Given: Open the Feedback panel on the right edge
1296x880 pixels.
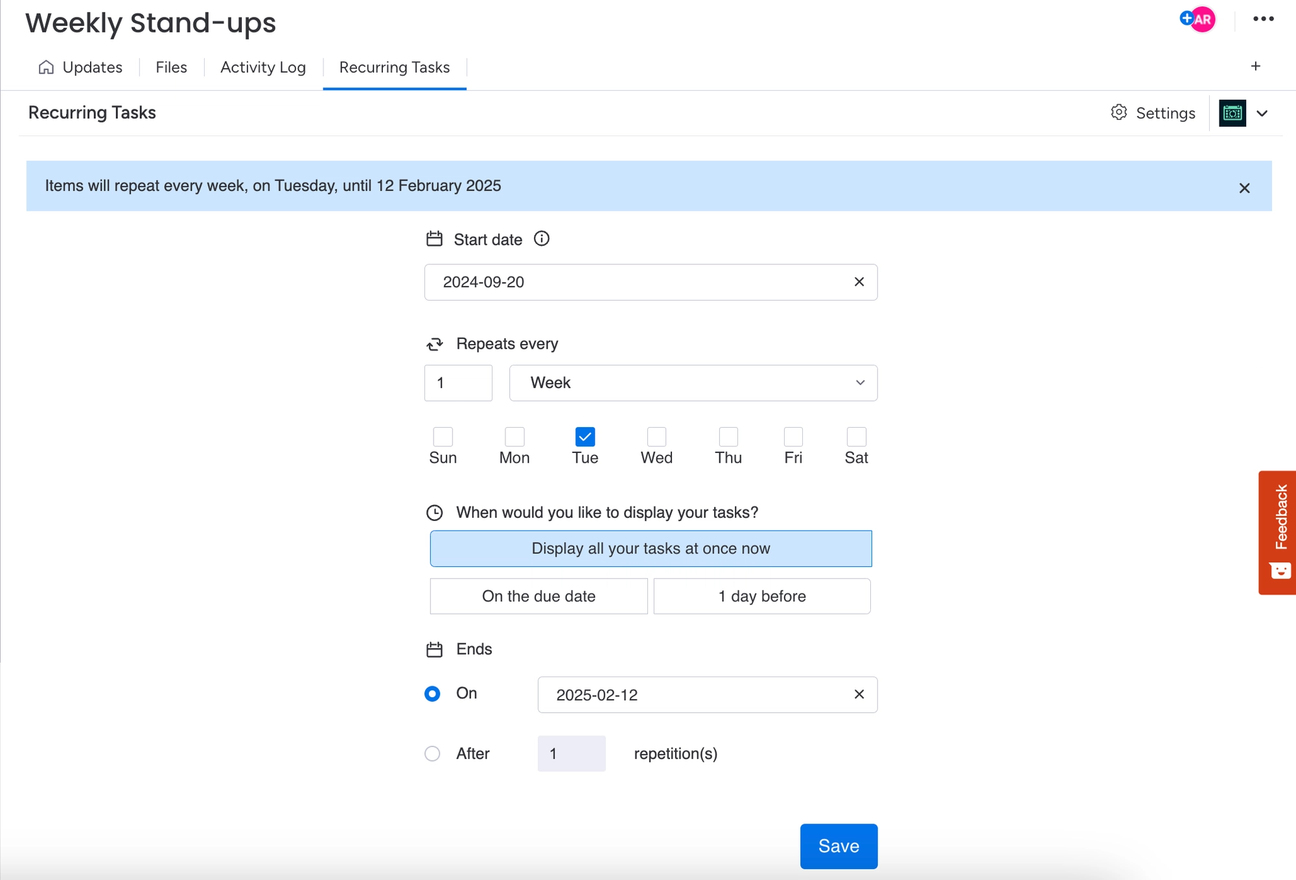Looking at the screenshot, I should point(1277,533).
